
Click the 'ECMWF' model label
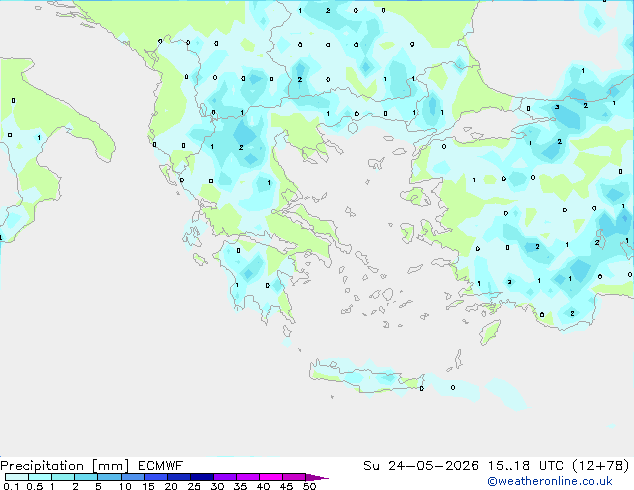click(160, 466)
